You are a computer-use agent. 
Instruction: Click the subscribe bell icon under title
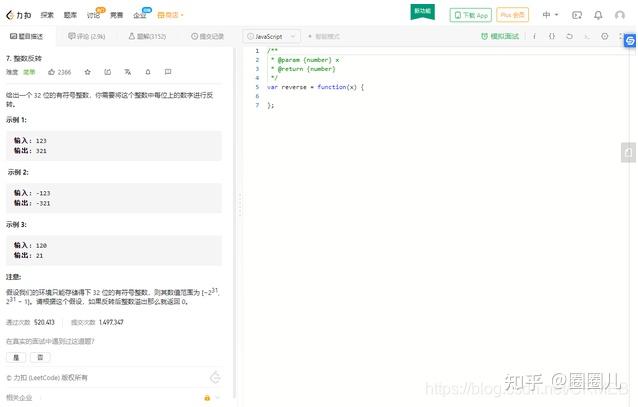pyautogui.click(x=148, y=72)
